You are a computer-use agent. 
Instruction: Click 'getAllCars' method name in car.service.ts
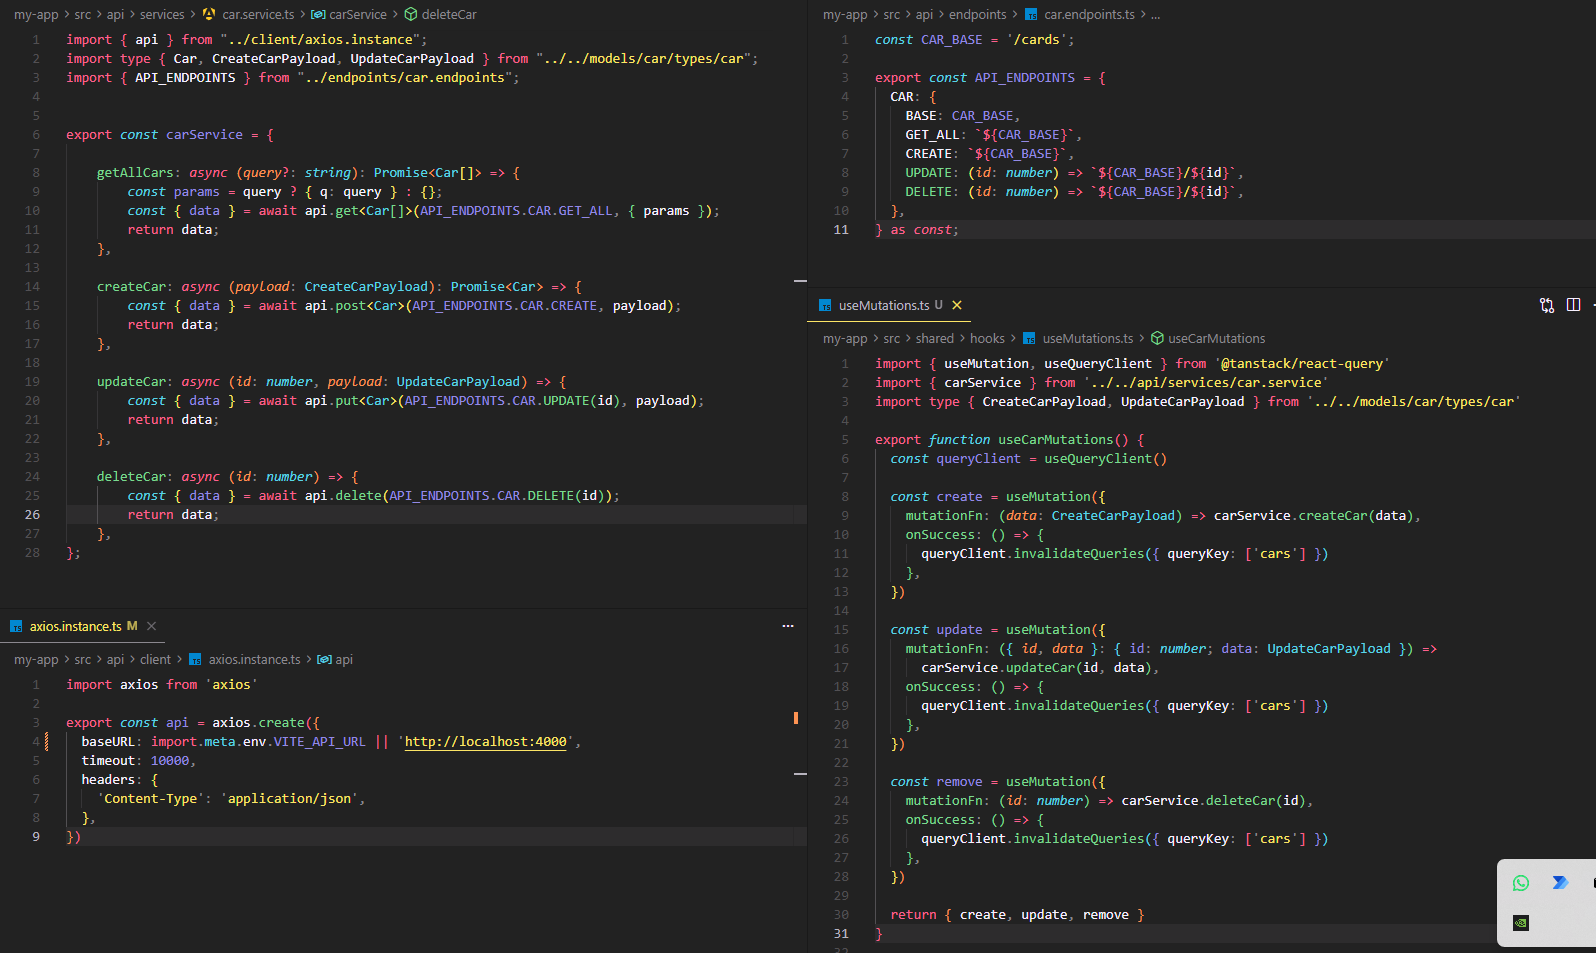click(x=135, y=172)
